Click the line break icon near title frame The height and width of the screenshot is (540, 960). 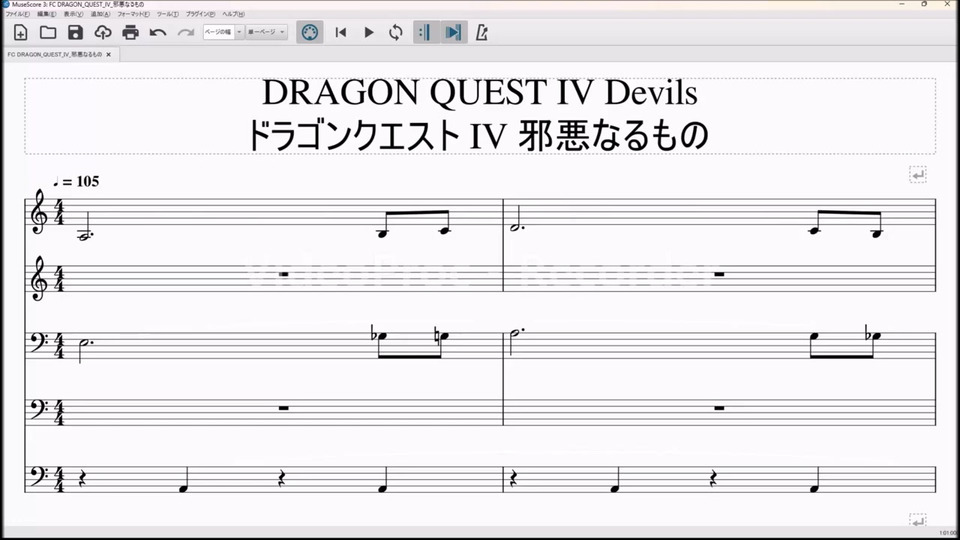(917, 175)
